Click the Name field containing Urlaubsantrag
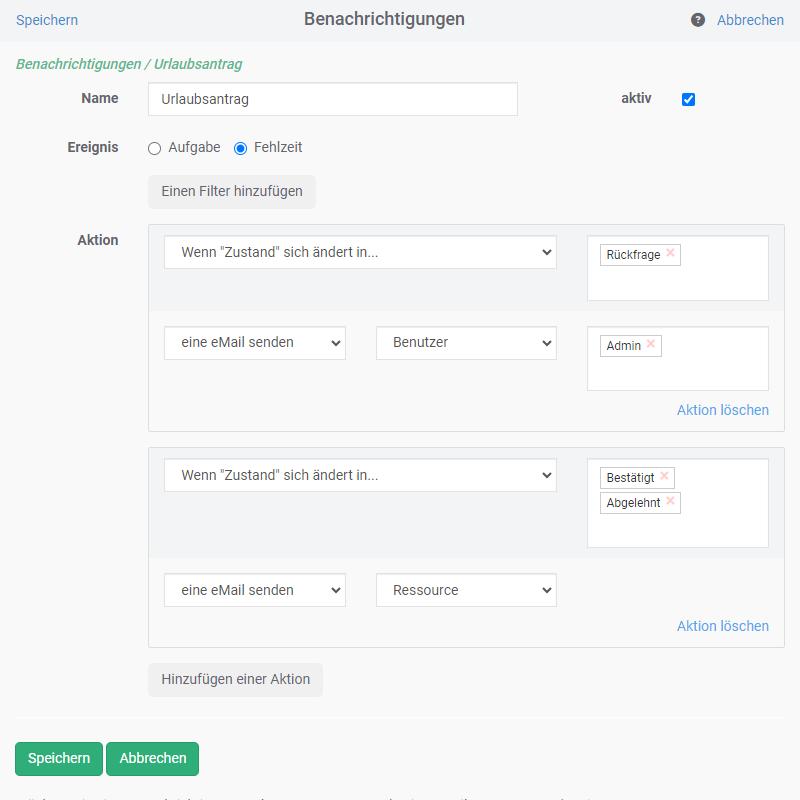 (x=333, y=99)
